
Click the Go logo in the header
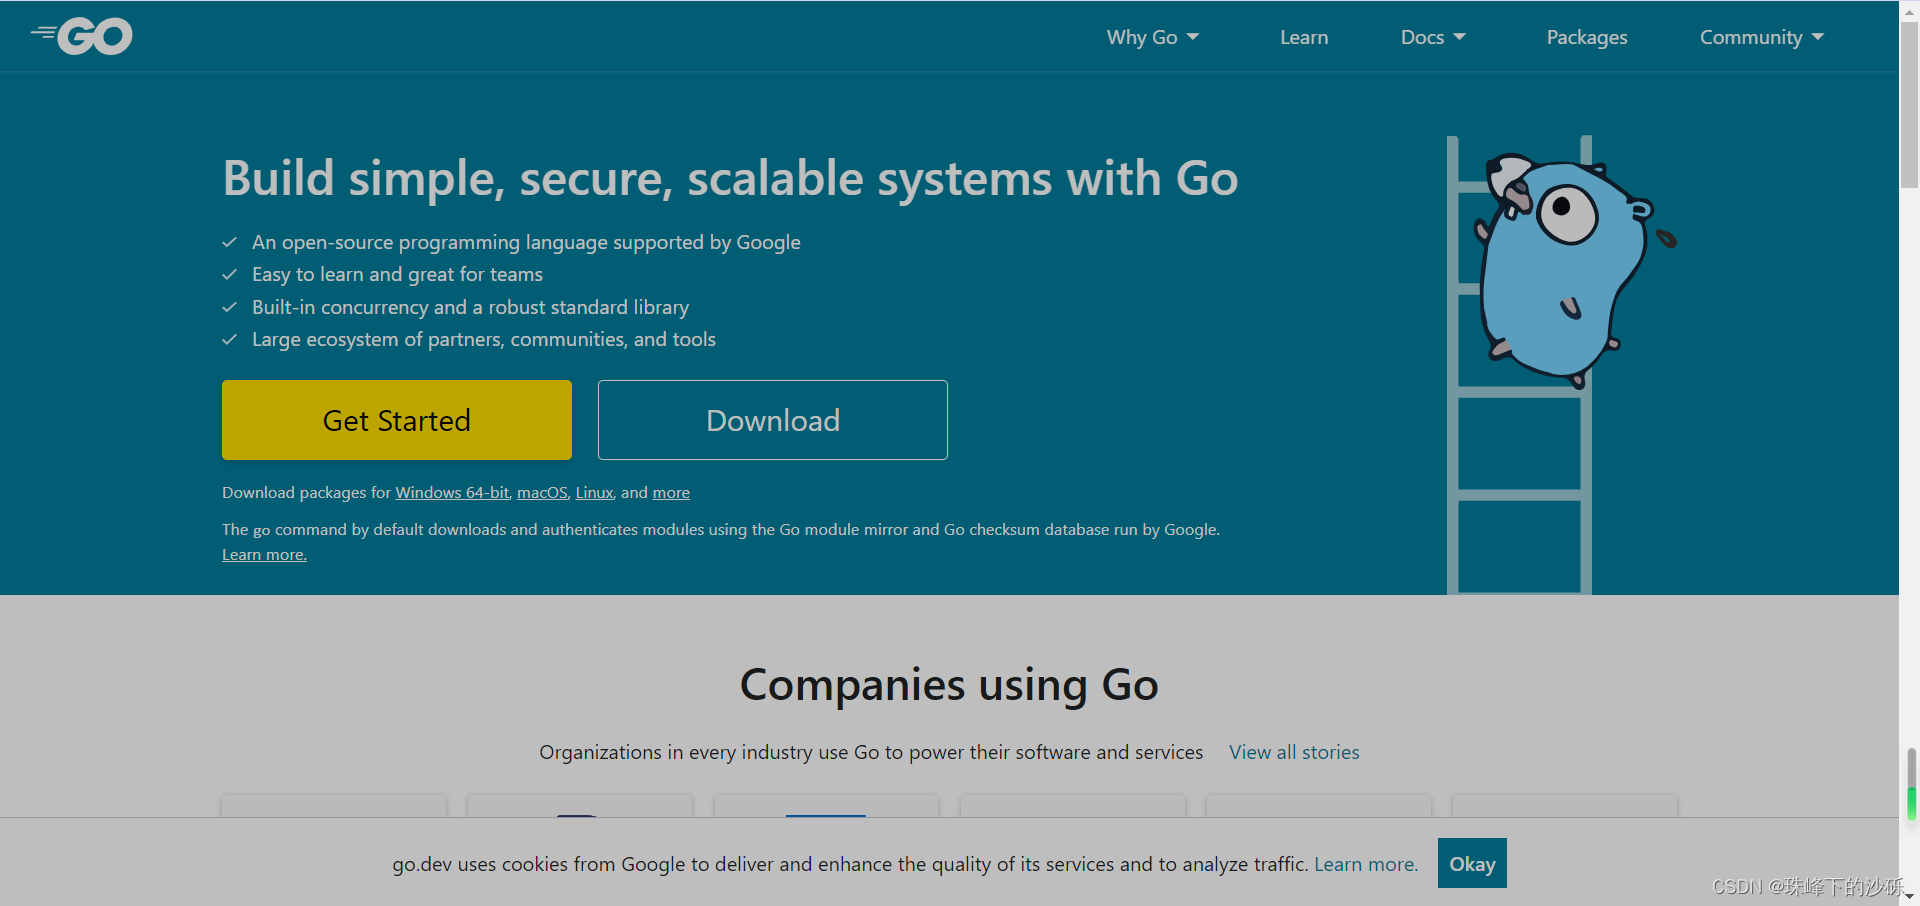[81, 36]
